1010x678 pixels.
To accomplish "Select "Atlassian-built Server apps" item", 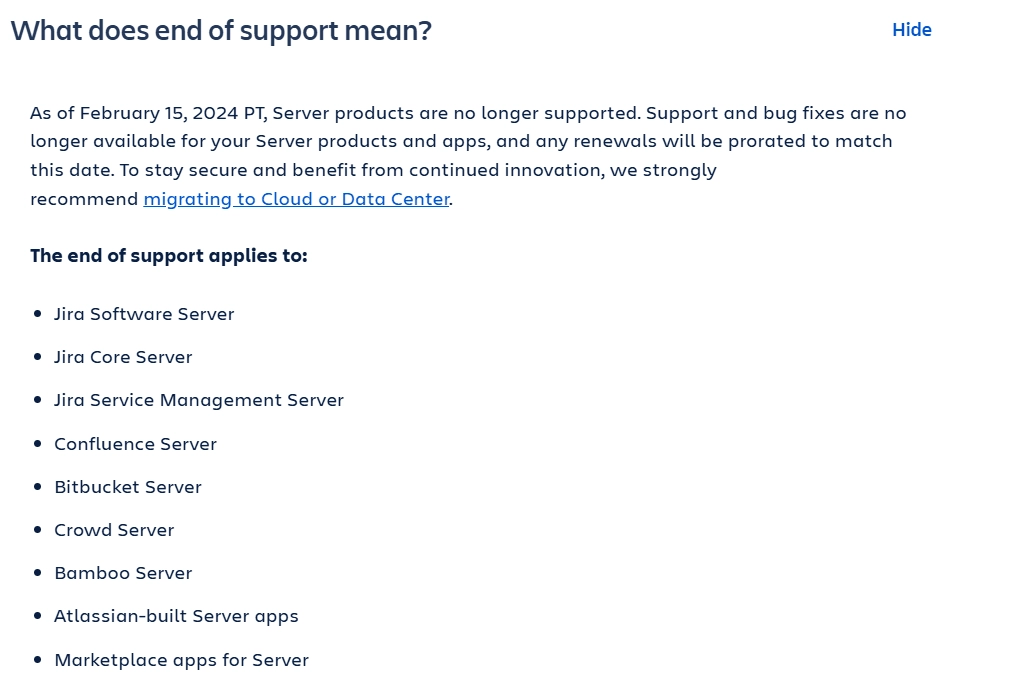I will [176, 616].
